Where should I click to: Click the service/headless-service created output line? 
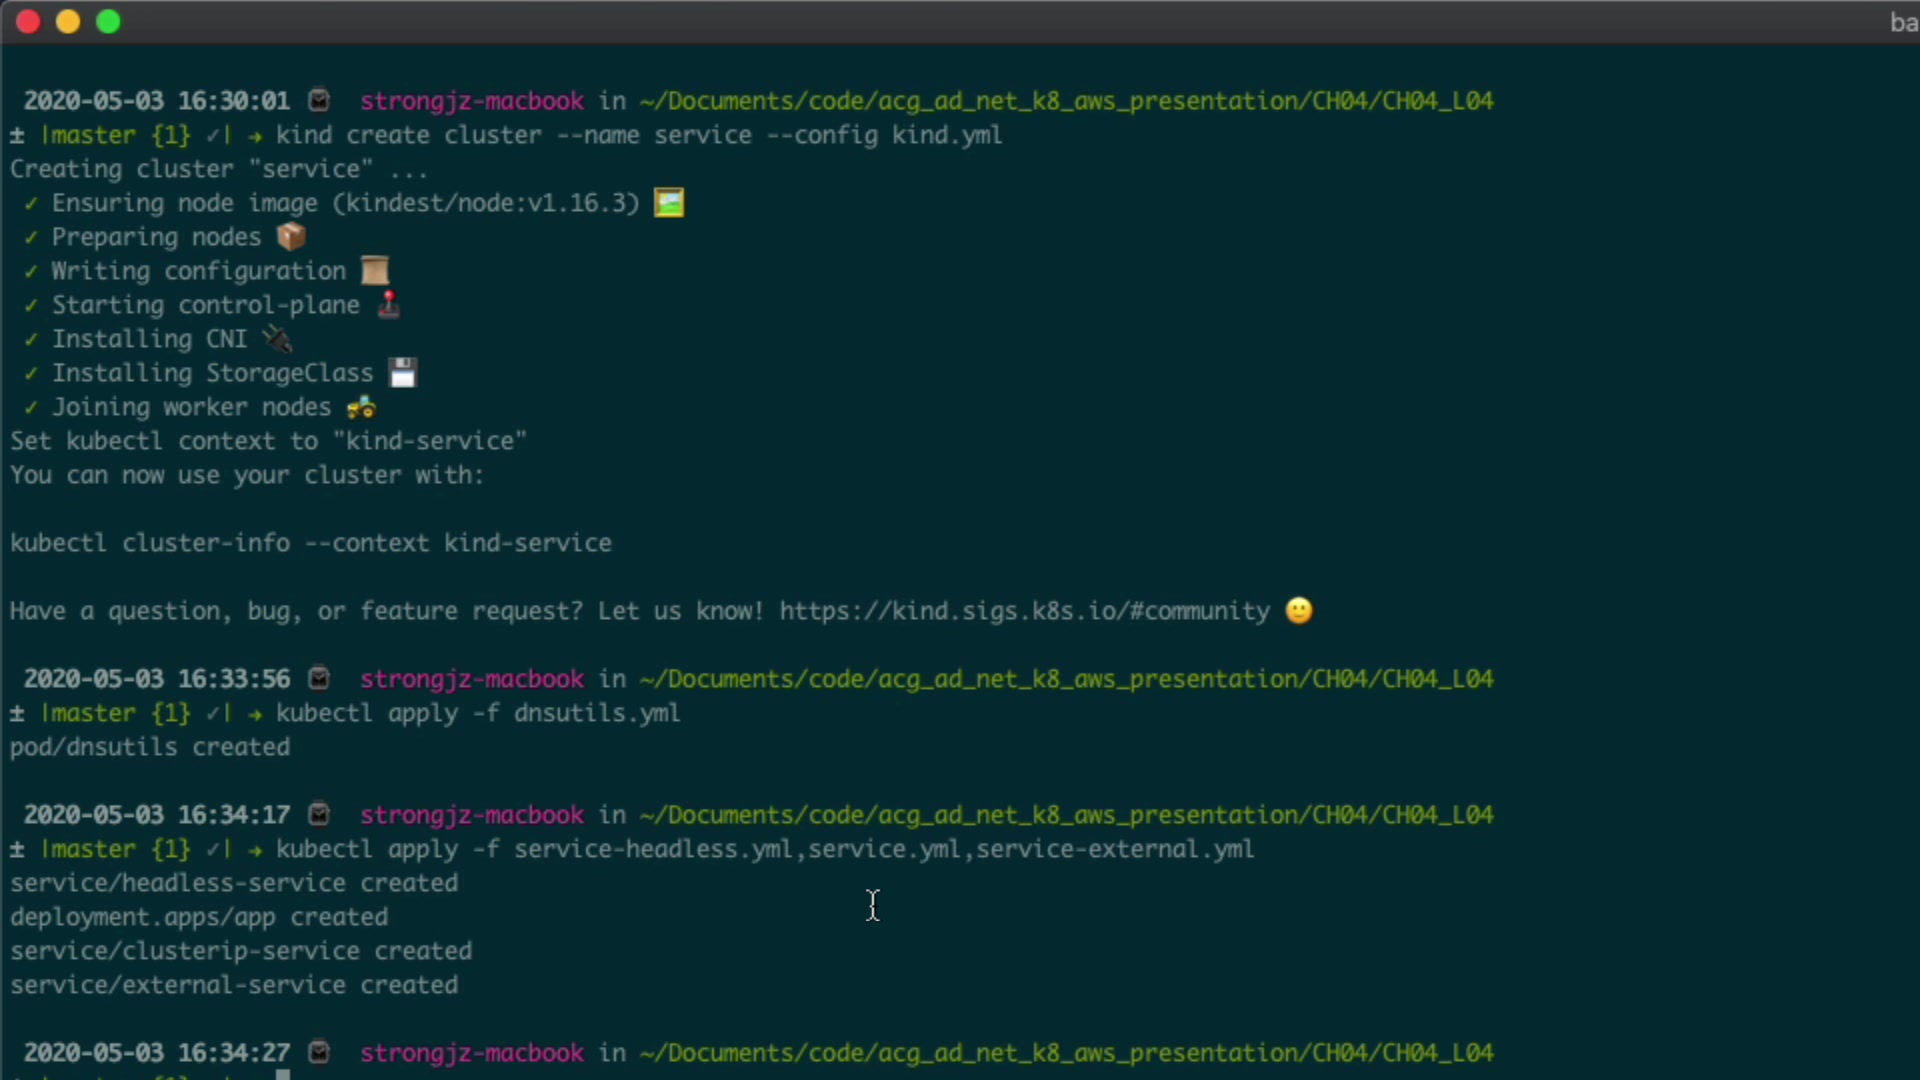point(234,883)
